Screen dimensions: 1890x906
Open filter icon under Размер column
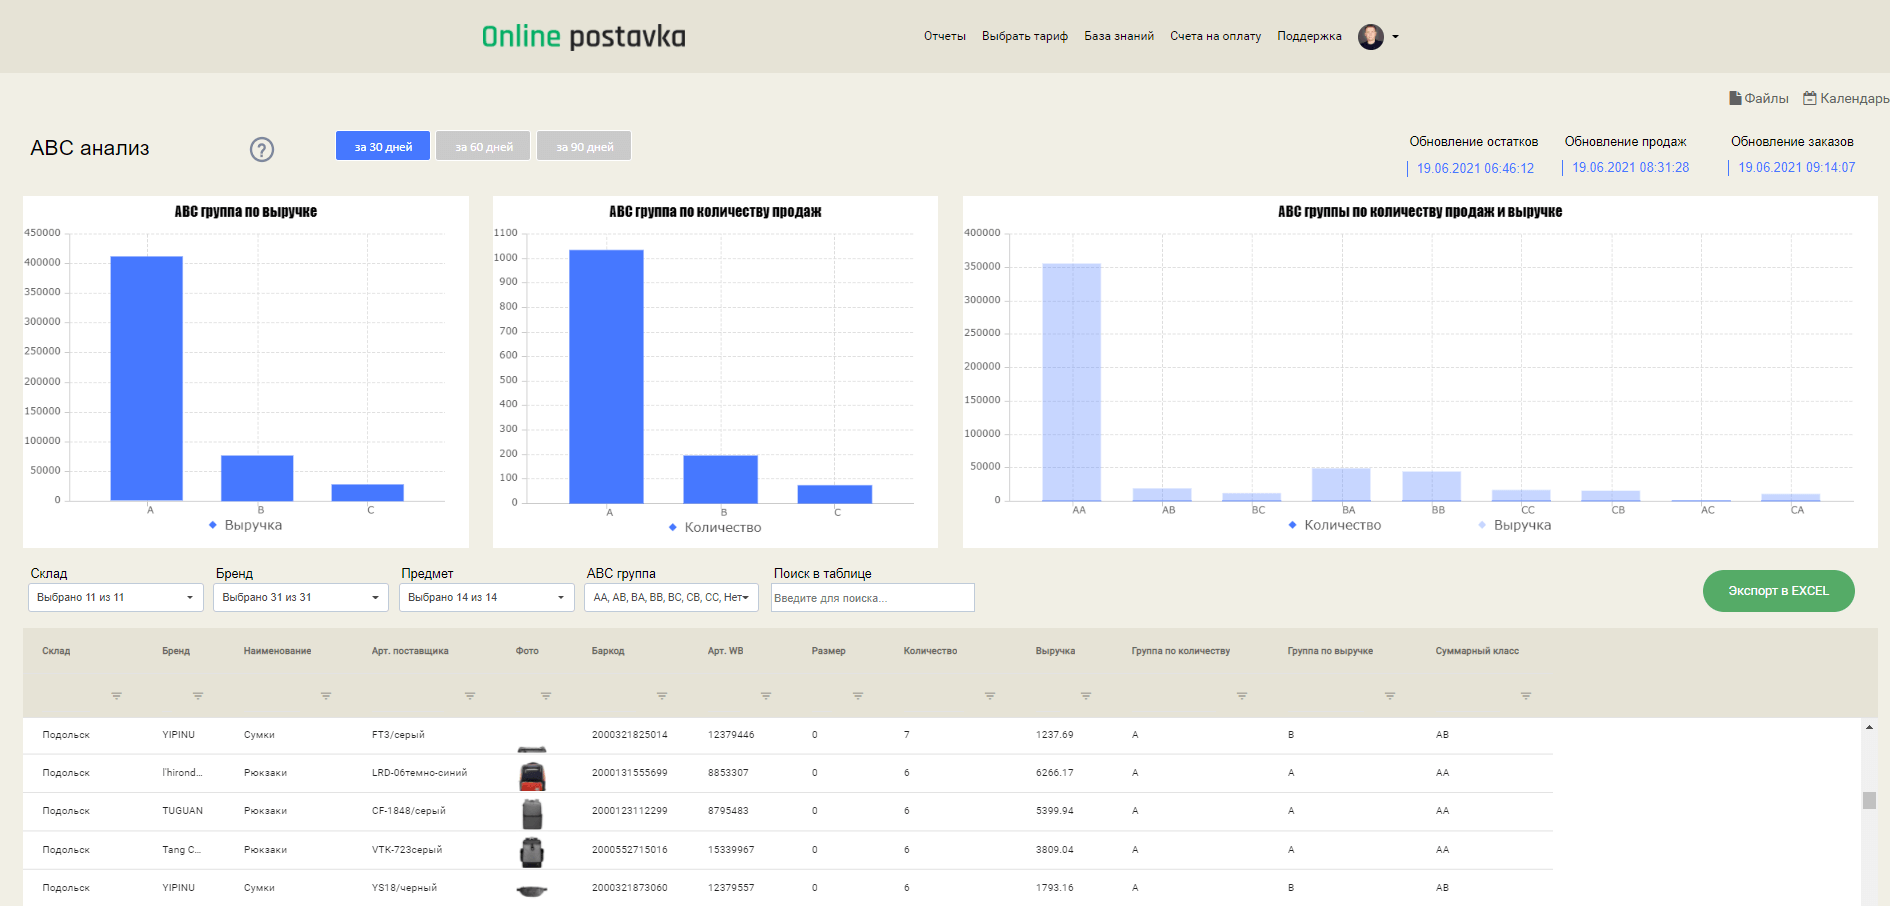pyautogui.click(x=858, y=696)
